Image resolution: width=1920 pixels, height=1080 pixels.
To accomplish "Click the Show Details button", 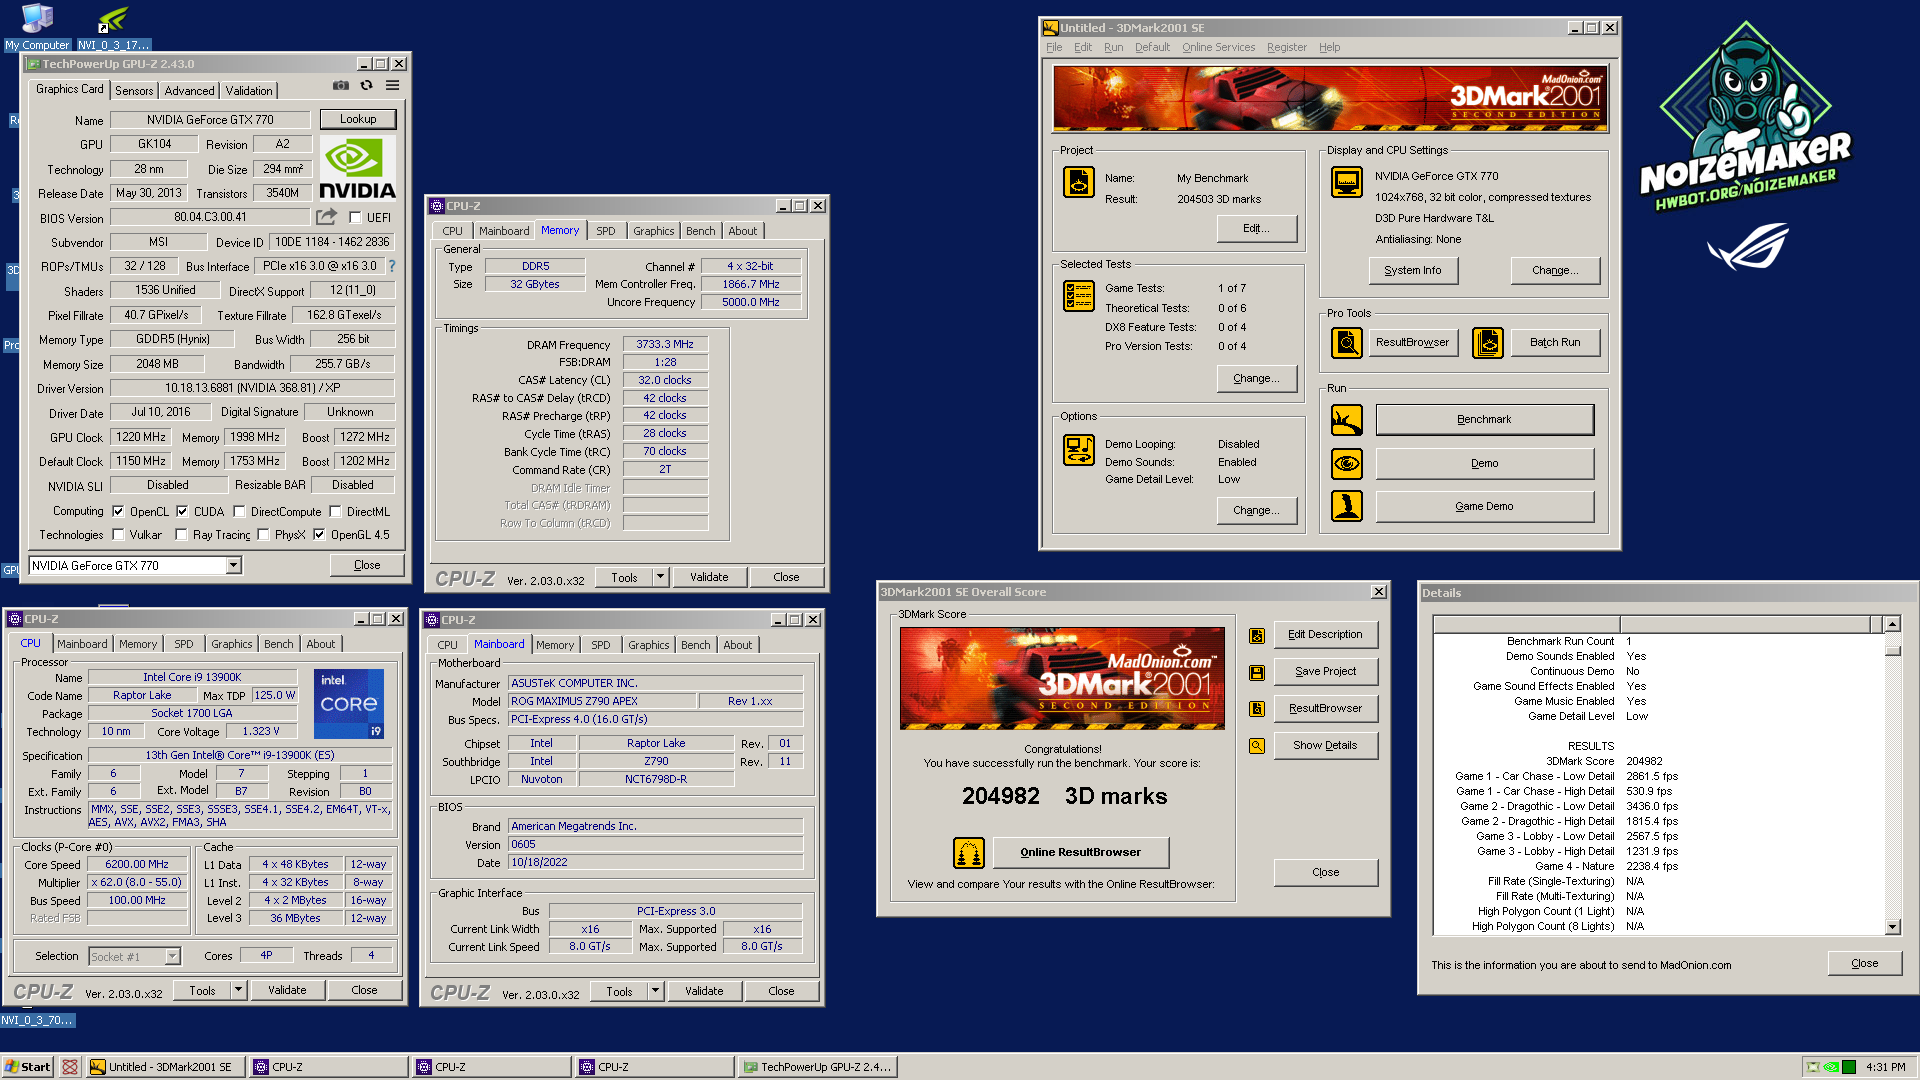I will 1325,746.
